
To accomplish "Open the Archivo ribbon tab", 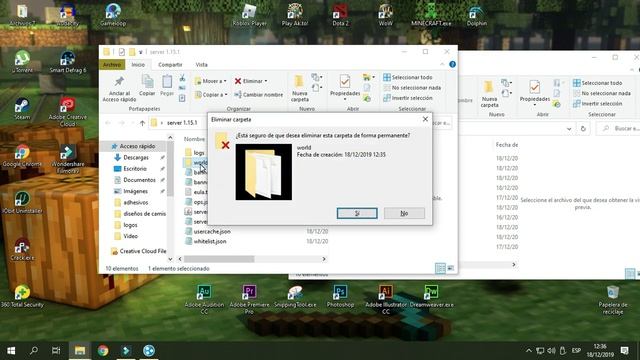I will pyautogui.click(x=112, y=64).
